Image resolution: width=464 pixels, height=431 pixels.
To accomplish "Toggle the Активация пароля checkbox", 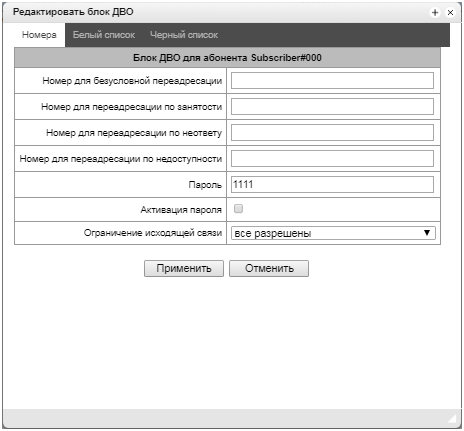I will point(238,209).
